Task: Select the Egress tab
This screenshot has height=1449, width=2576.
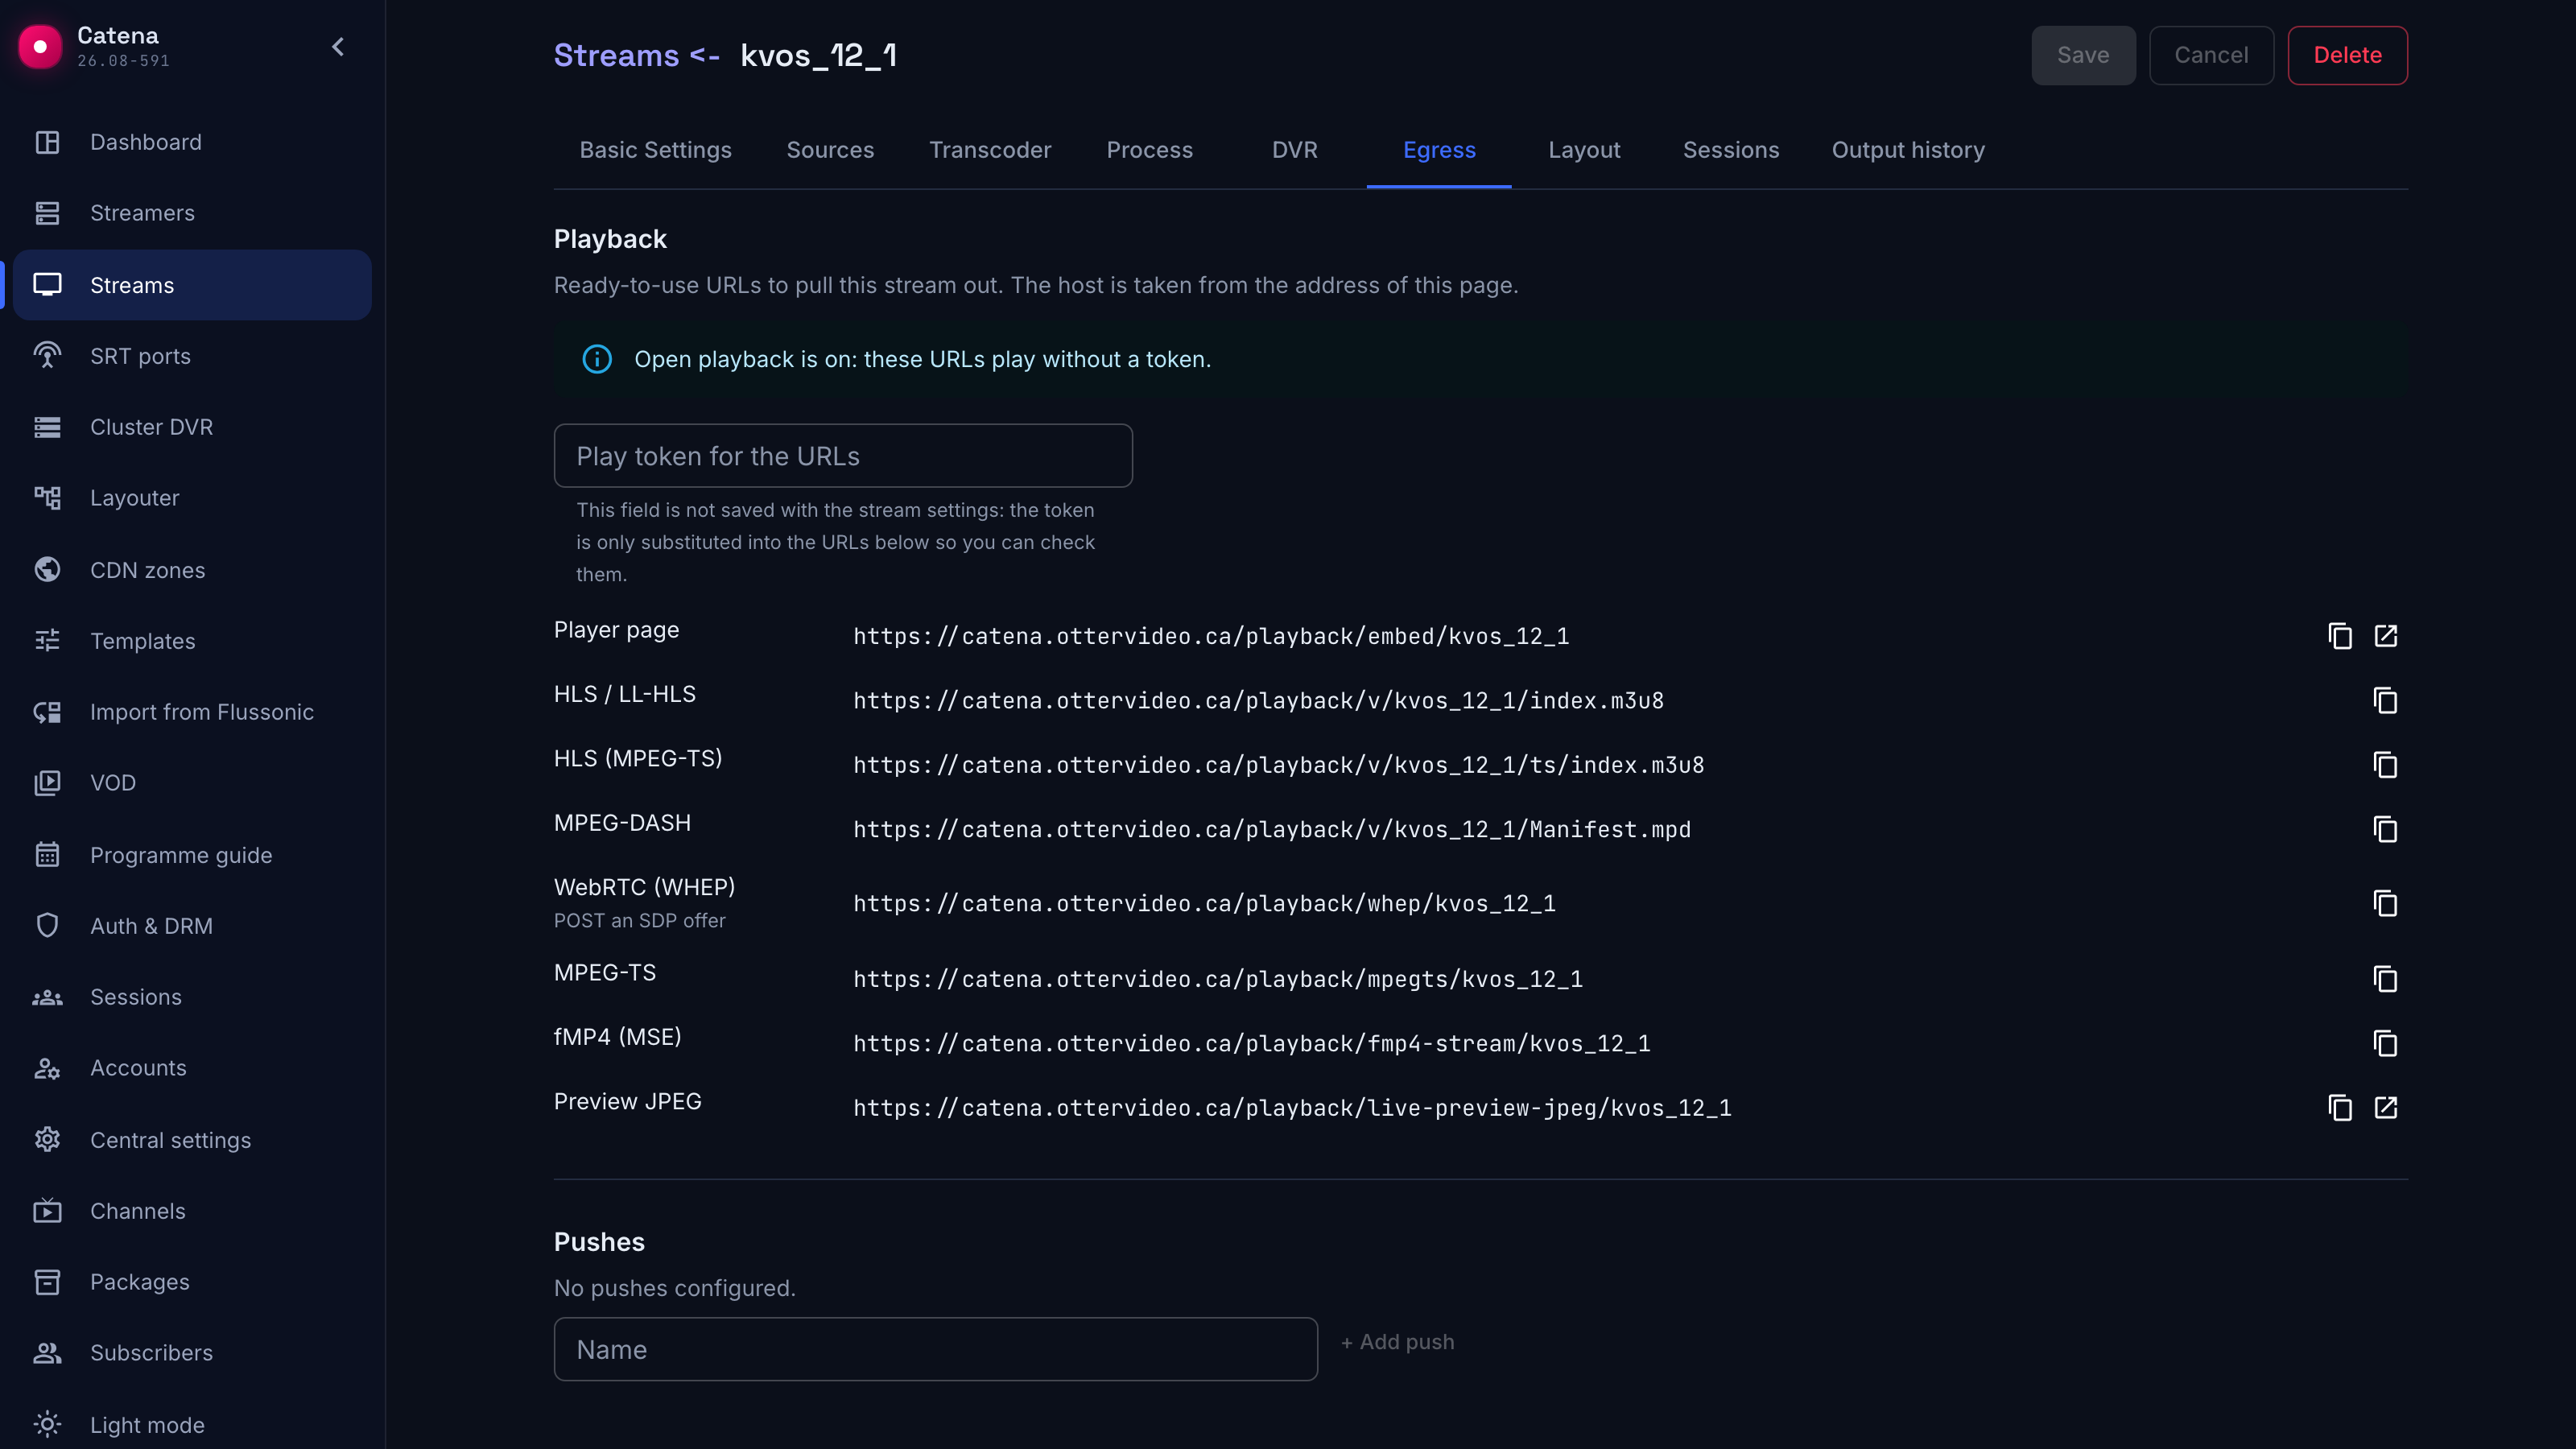Action: [x=1439, y=150]
